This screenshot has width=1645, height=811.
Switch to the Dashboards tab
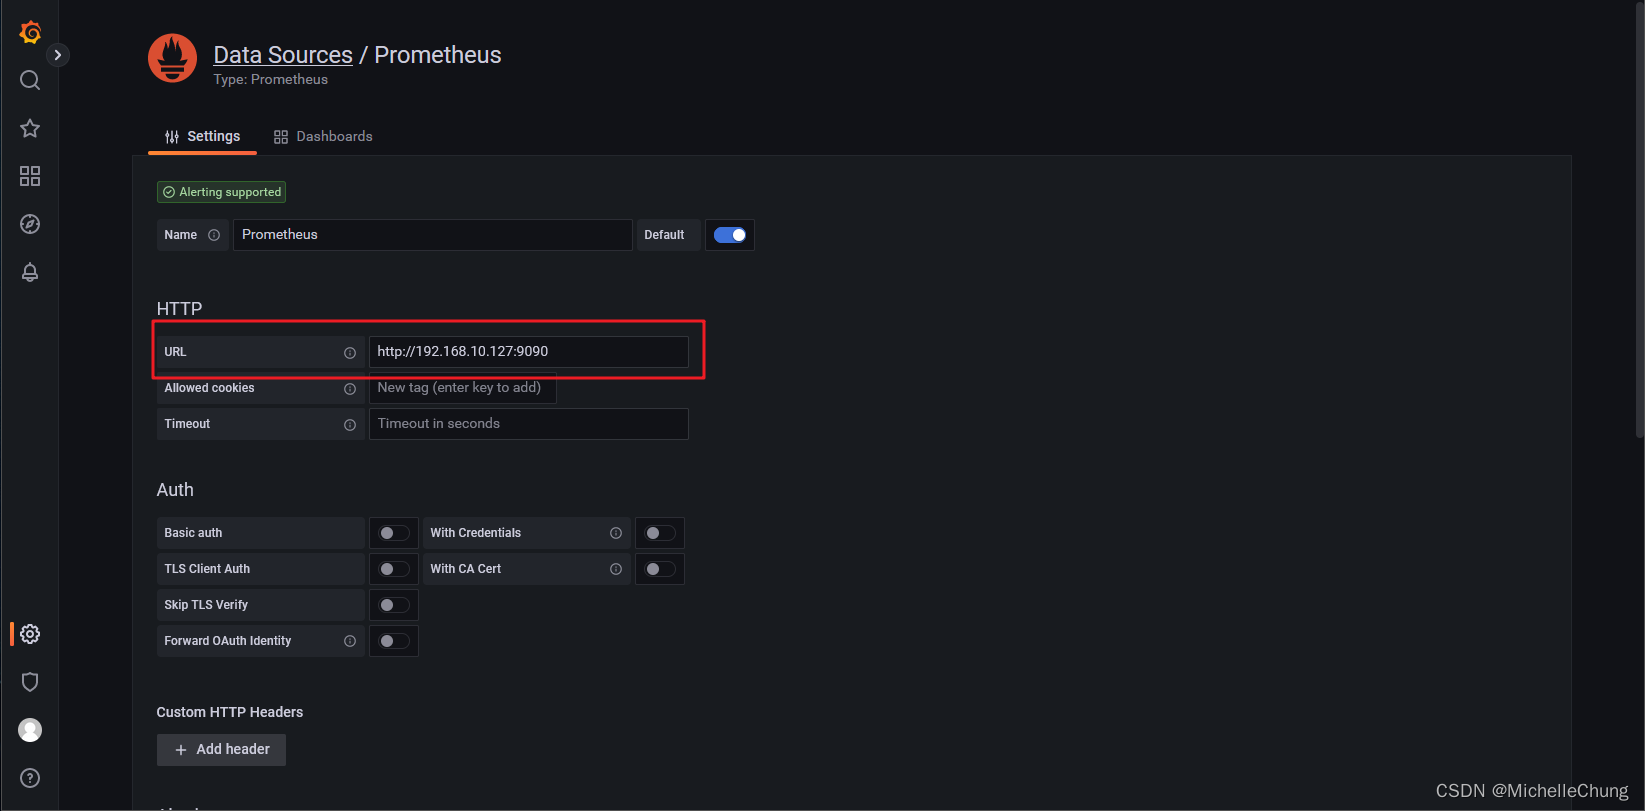coord(323,136)
